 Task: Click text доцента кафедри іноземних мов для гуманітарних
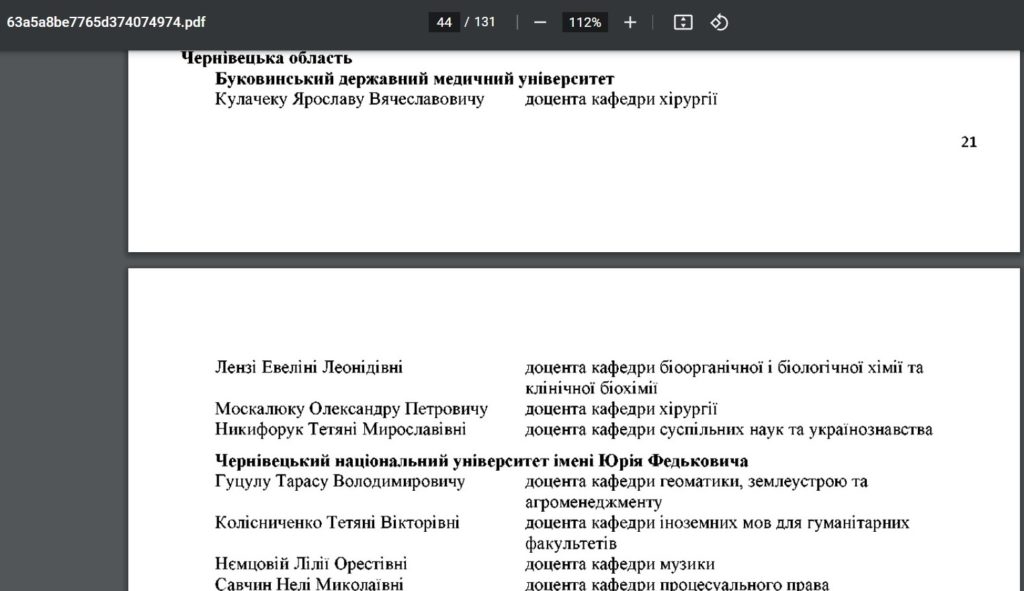(717, 522)
